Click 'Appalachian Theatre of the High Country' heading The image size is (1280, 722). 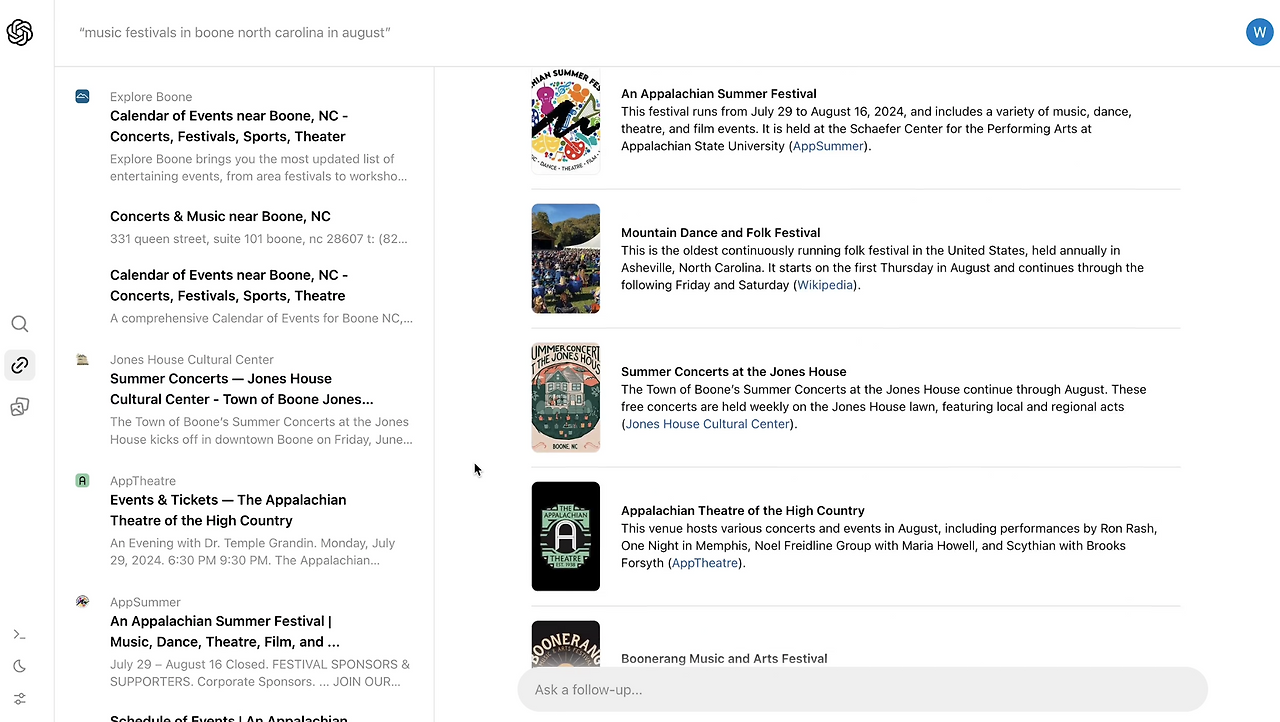pyautogui.click(x=743, y=511)
